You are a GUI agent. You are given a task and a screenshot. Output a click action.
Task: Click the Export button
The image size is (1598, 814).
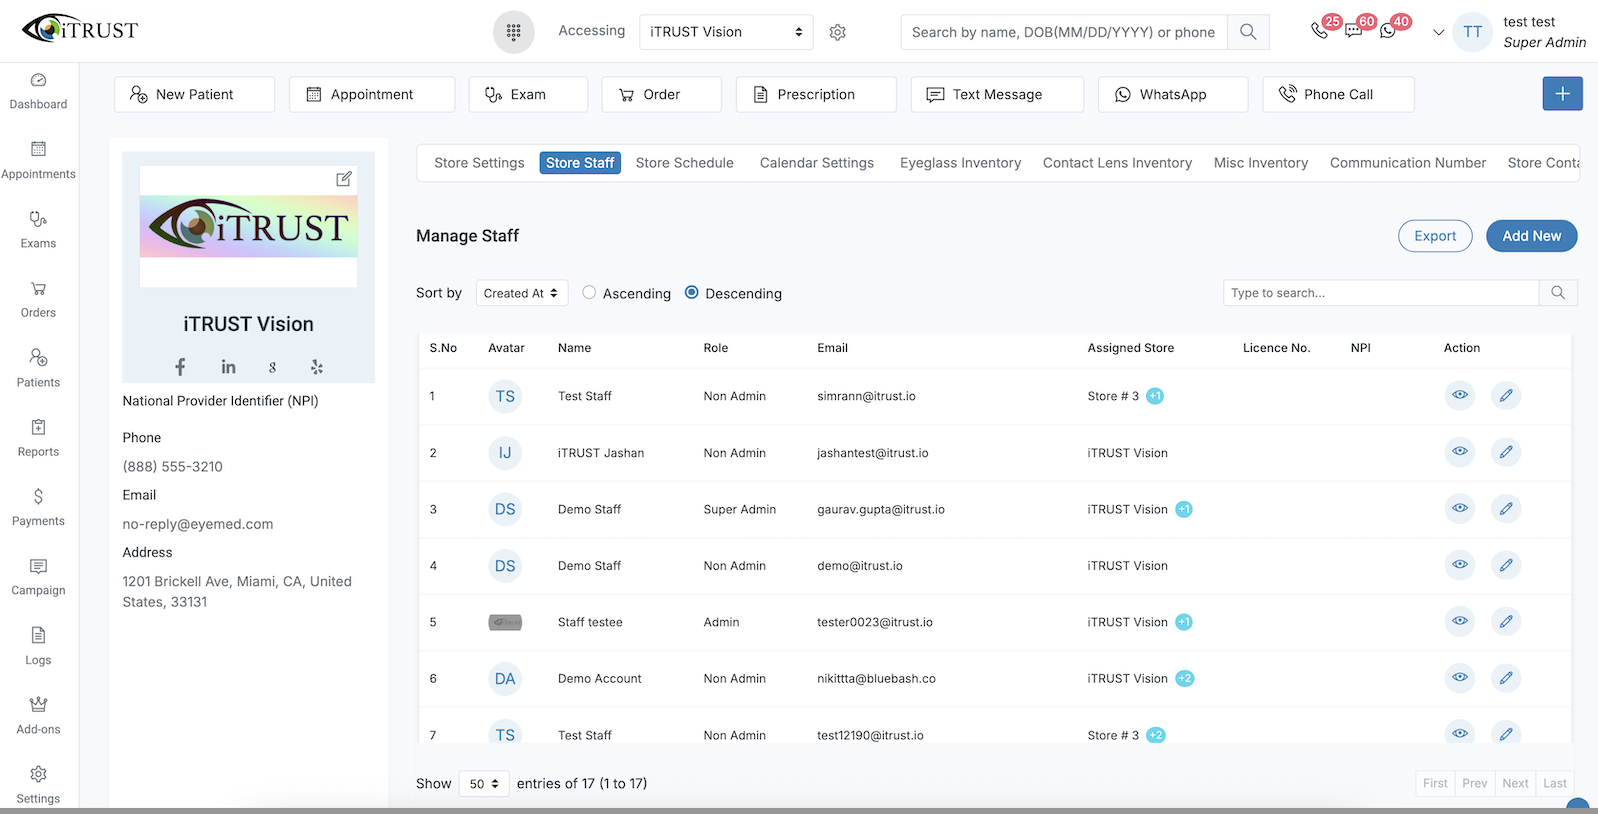pos(1435,236)
